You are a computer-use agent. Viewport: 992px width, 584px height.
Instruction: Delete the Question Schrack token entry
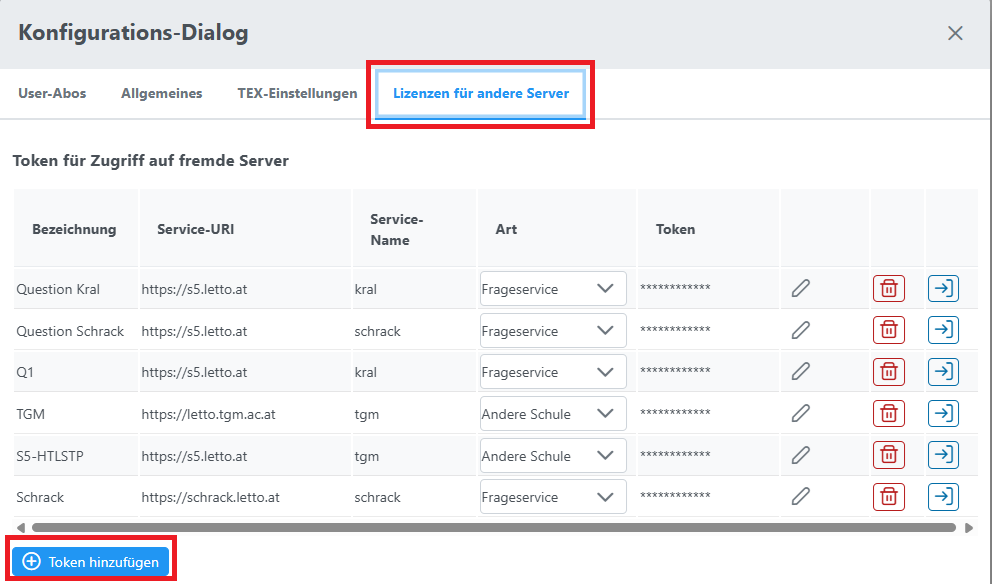[x=888, y=330]
